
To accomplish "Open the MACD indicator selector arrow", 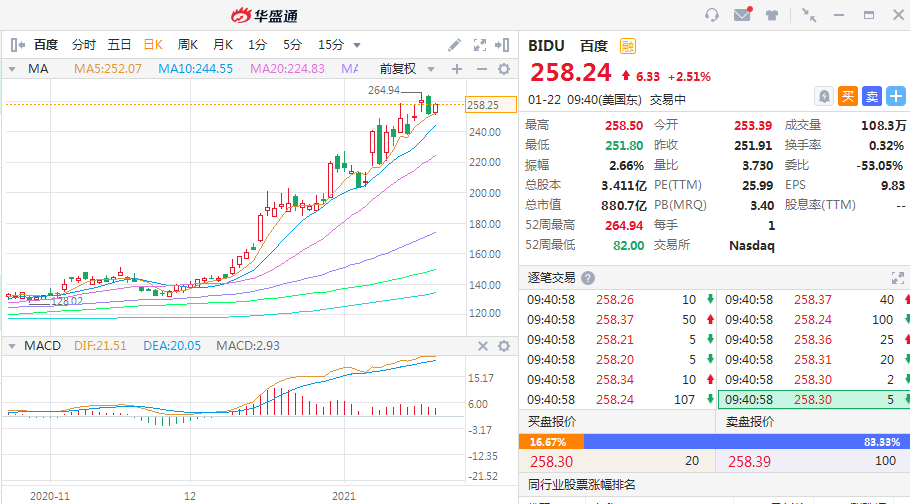I will coord(12,346).
